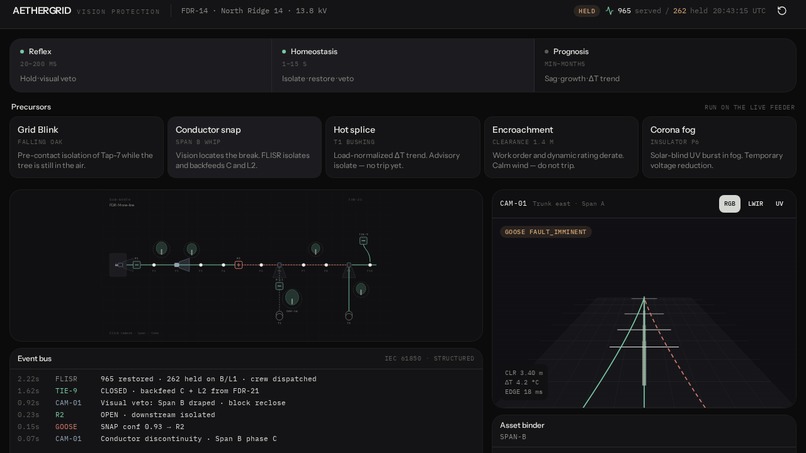Click transformer circle at the solid lateral's end
The image size is (806, 453).
pyautogui.click(x=349, y=315)
